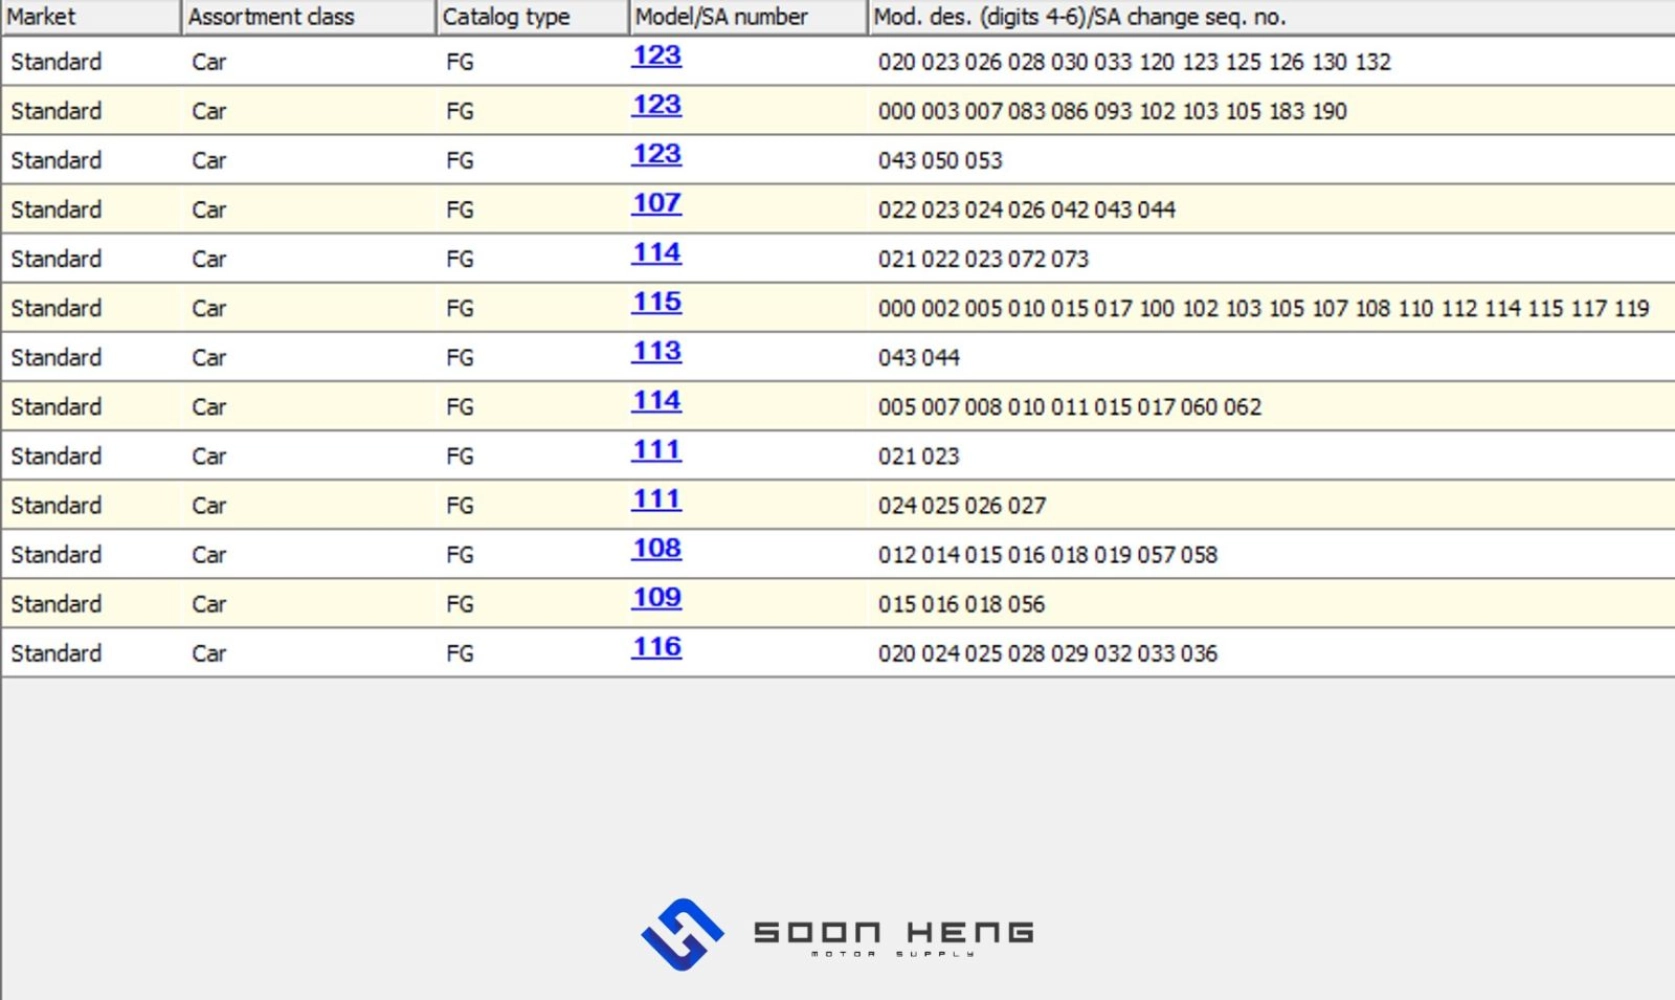This screenshot has height=1000, width=1675.
Task: Select text '043 044' in model 113 row
Action: tap(918, 358)
